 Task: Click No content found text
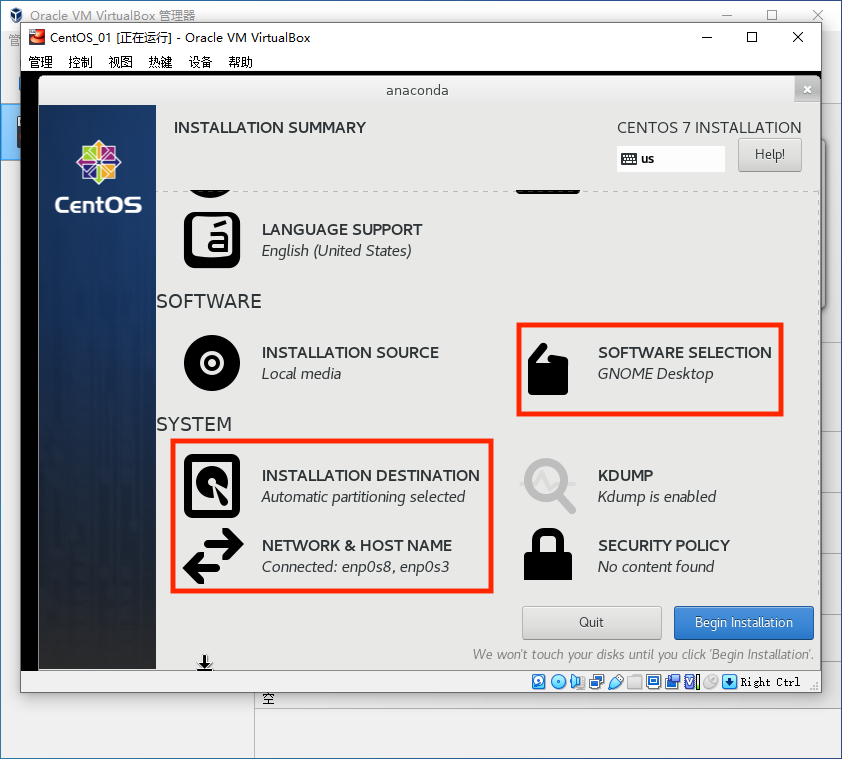[656, 567]
